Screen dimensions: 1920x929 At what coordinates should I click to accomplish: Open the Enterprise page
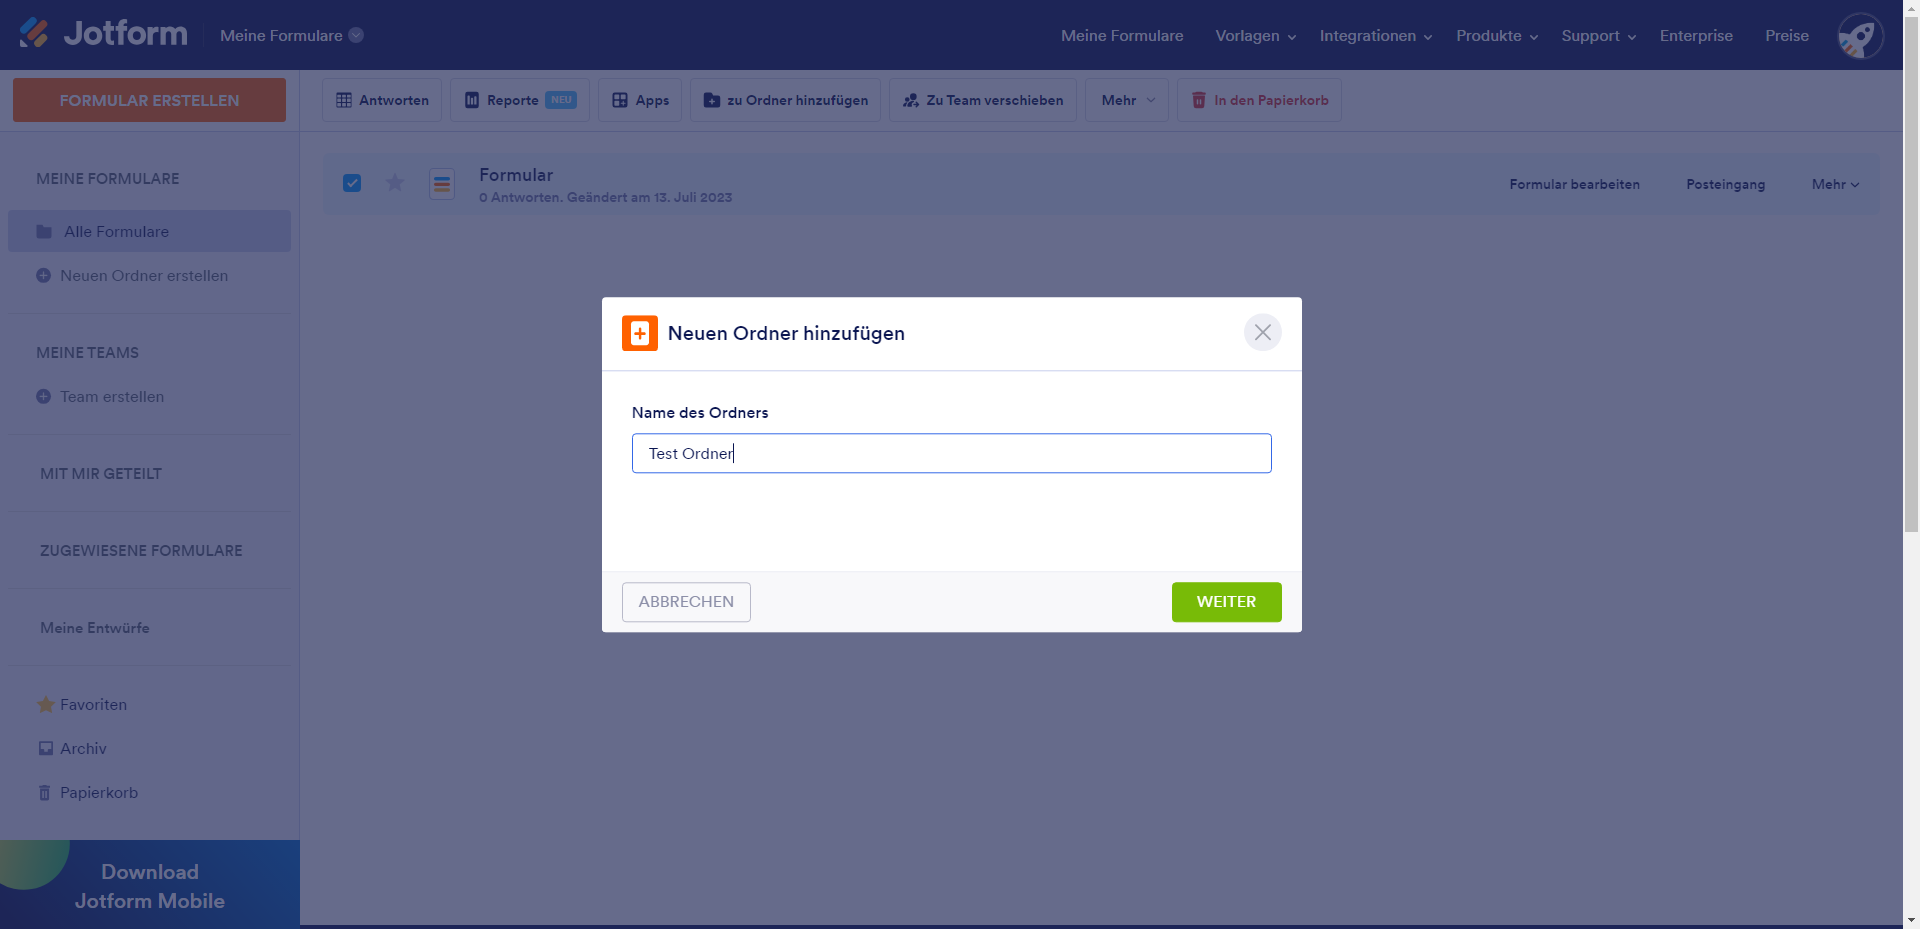(1696, 36)
